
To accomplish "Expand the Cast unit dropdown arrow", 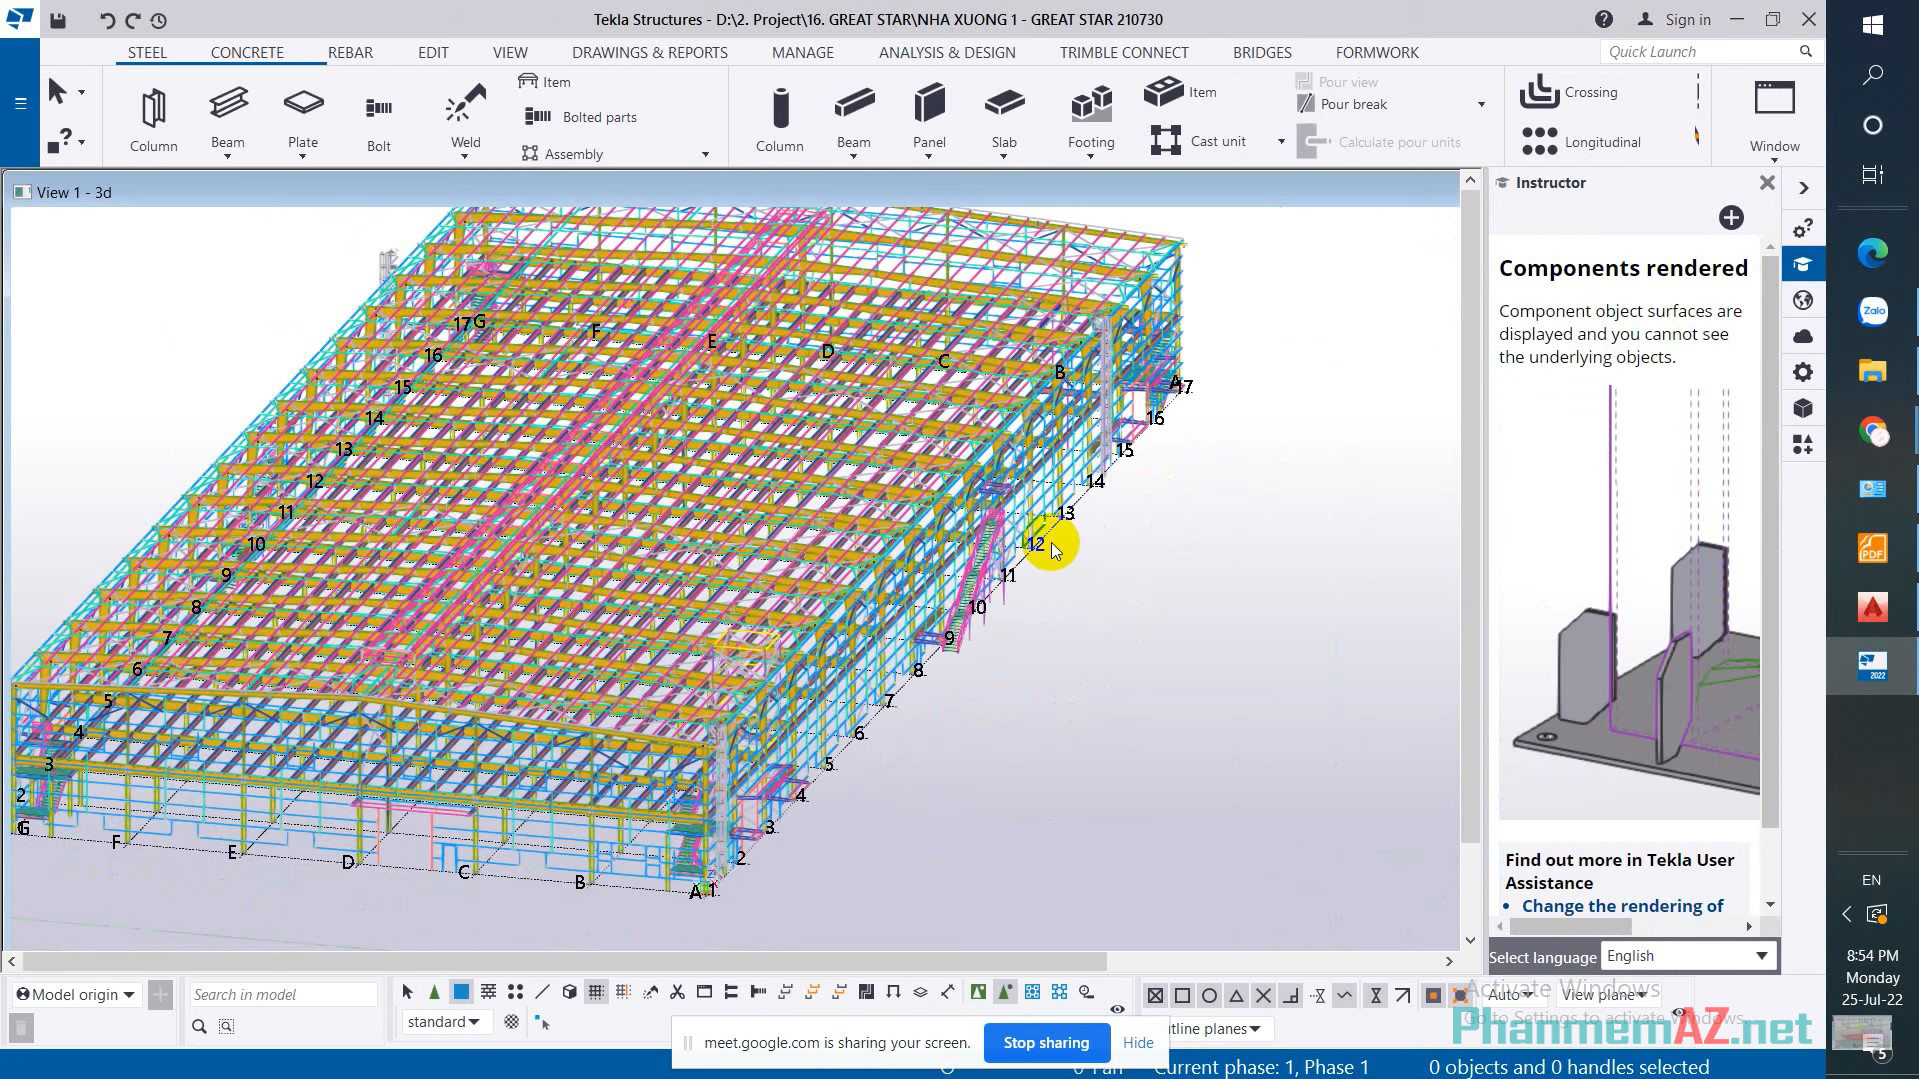I will (x=1281, y=141).
